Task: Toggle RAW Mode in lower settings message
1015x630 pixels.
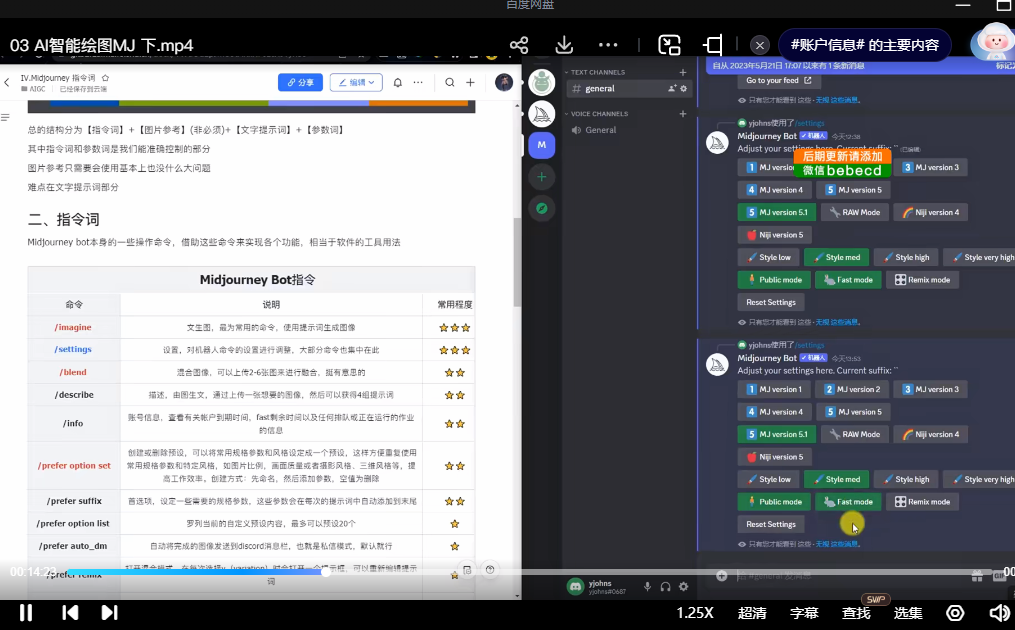Action: pyautogui.click(x=854, y=434)
